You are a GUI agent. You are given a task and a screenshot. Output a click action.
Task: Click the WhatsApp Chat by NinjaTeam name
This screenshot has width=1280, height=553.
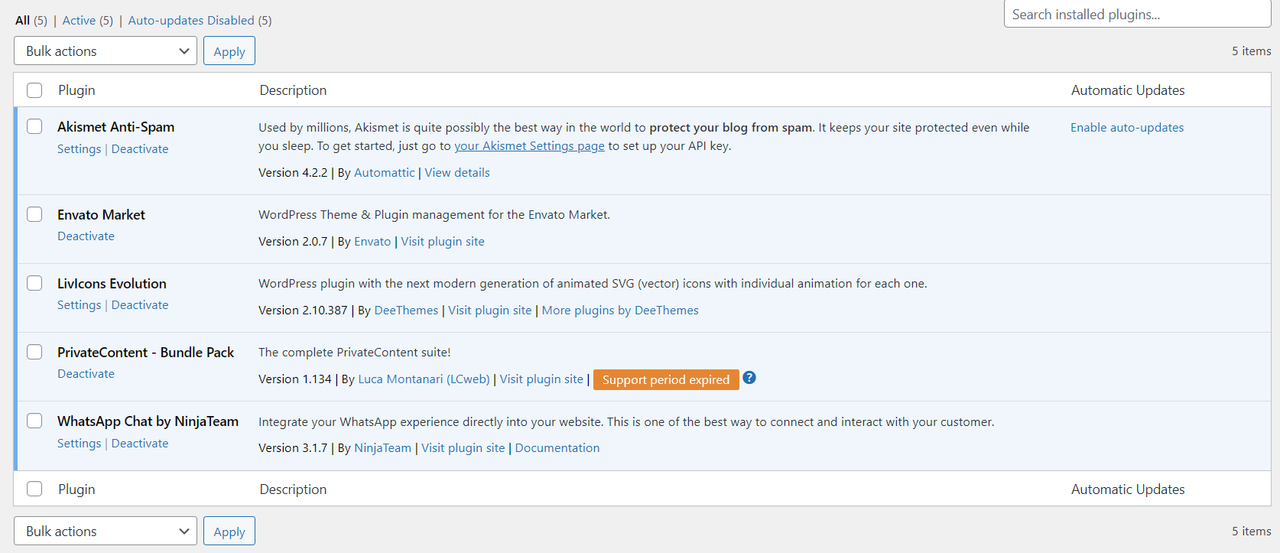pos(148,422)
